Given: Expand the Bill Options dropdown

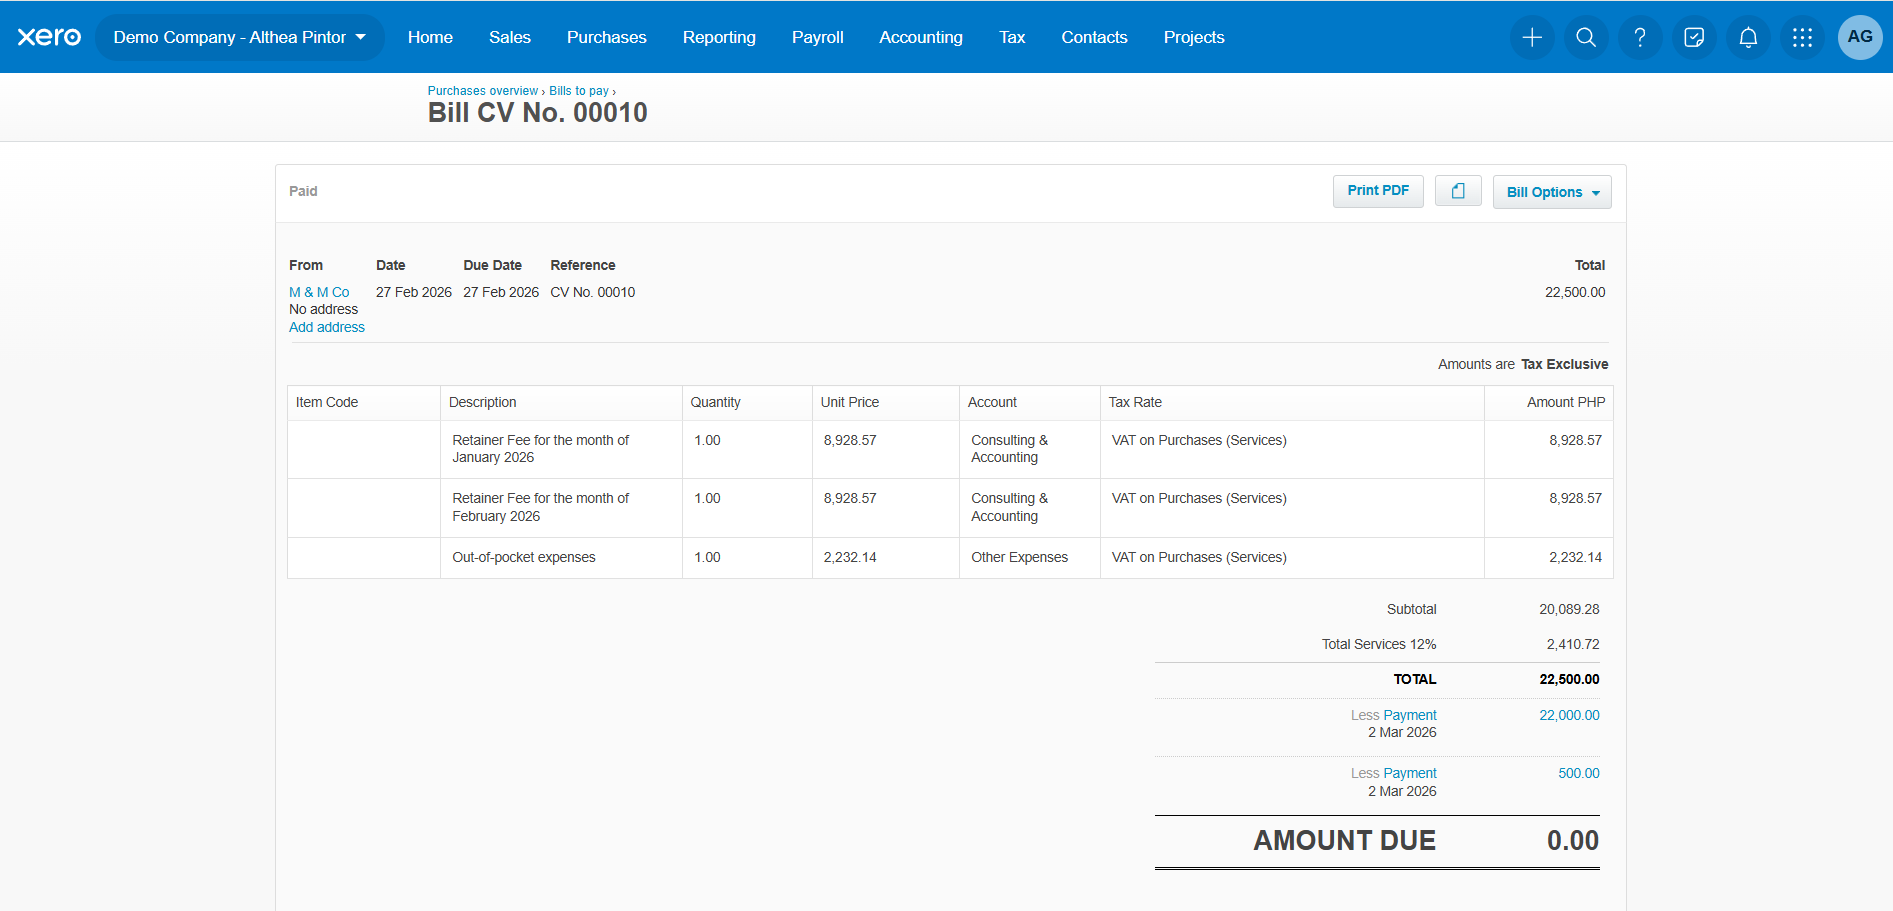Looking at the screenshot, I should pos(1552,192).
